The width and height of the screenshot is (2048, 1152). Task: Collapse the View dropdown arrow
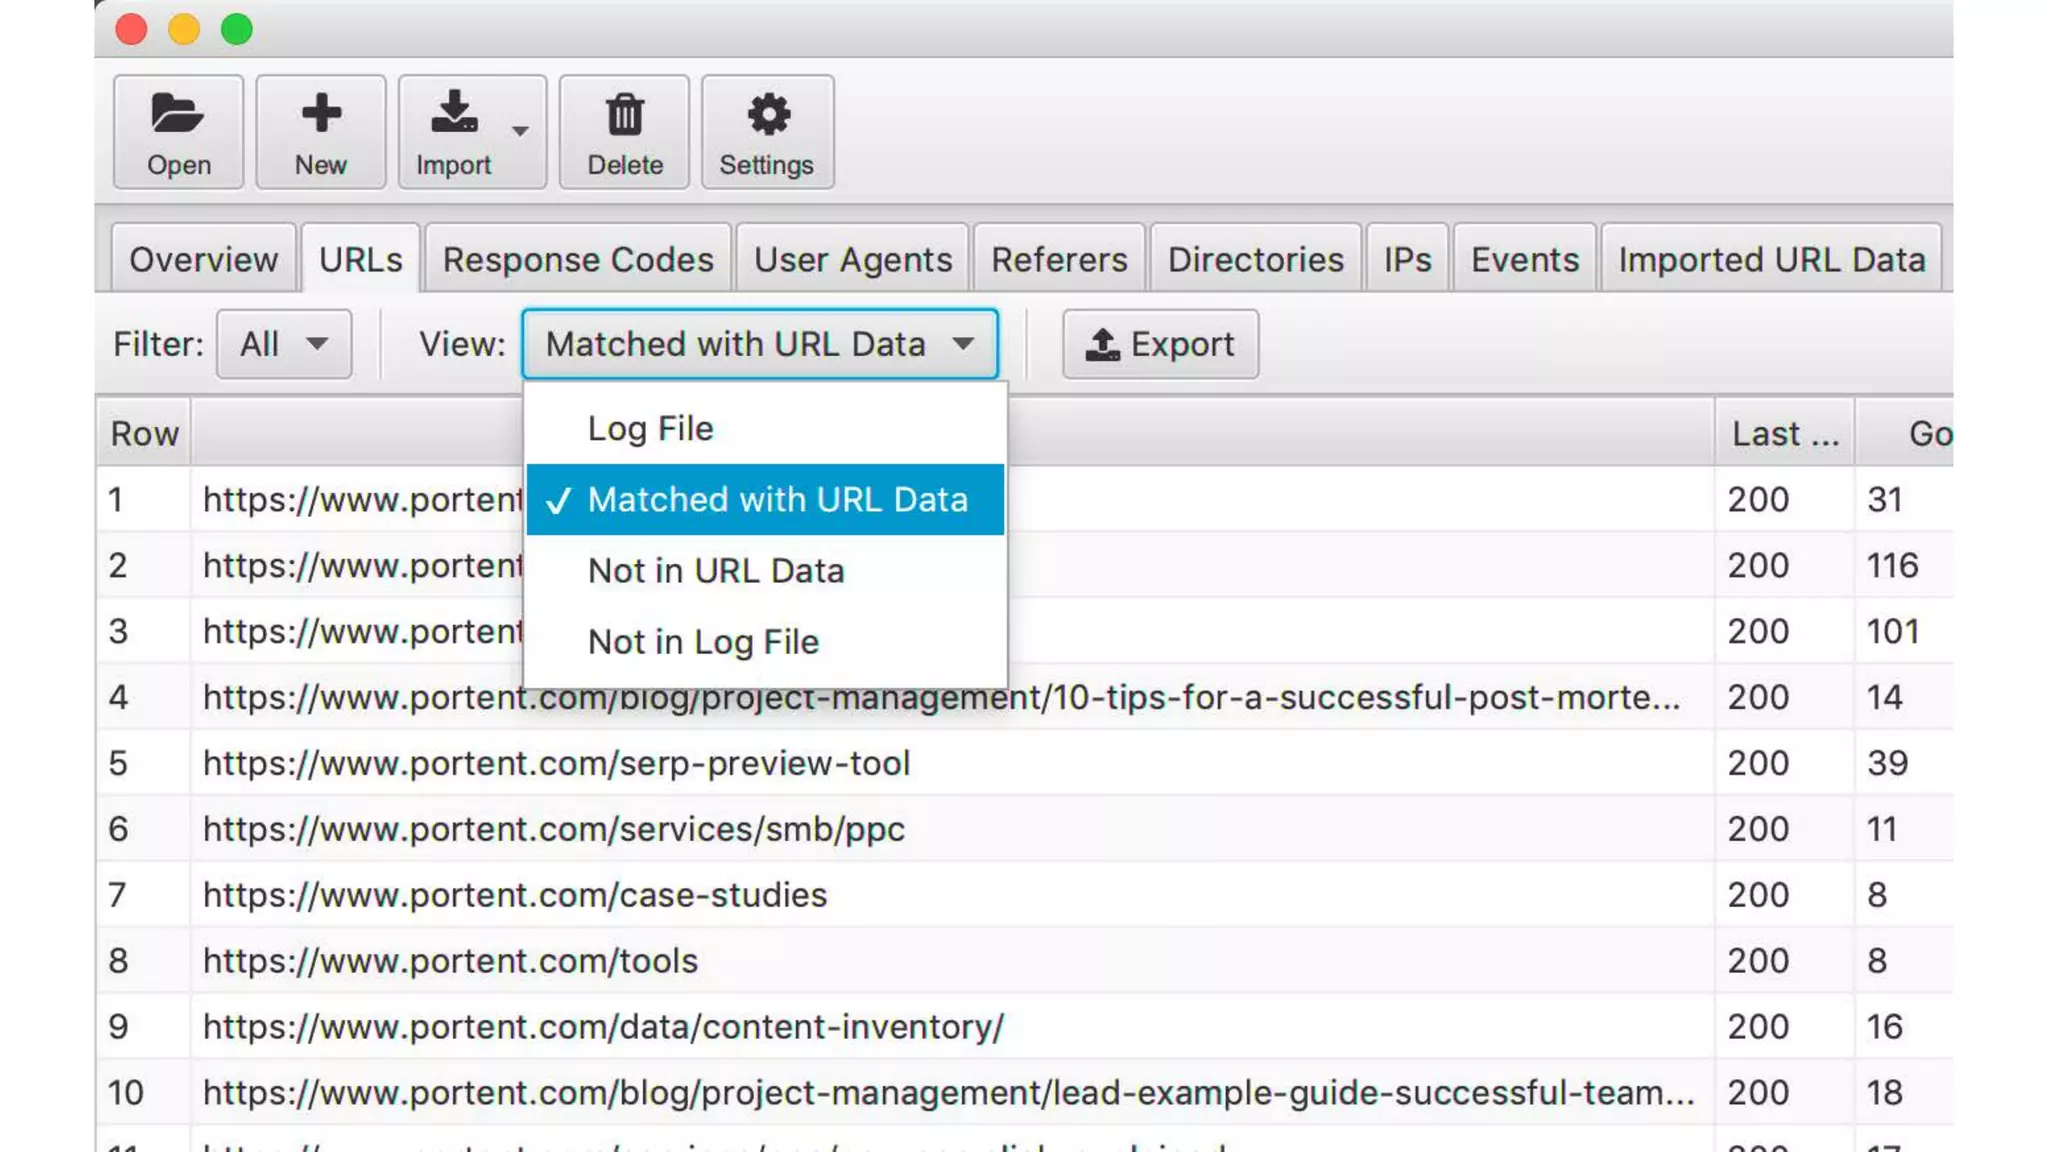[x=963, y=344]
